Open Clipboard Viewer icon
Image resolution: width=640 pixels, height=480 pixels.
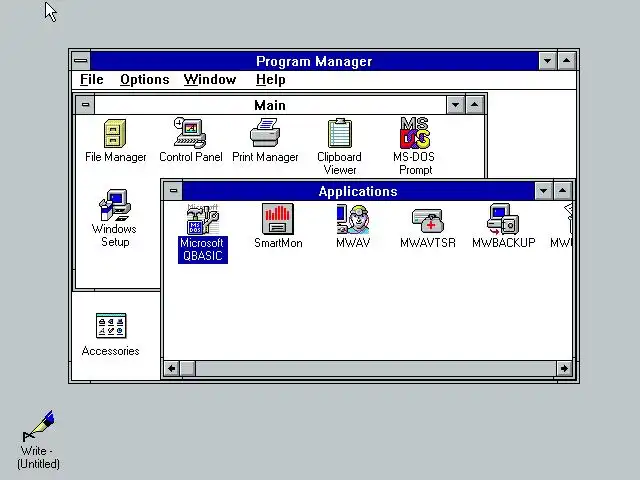pyautogui.click(x=340, y=147)
